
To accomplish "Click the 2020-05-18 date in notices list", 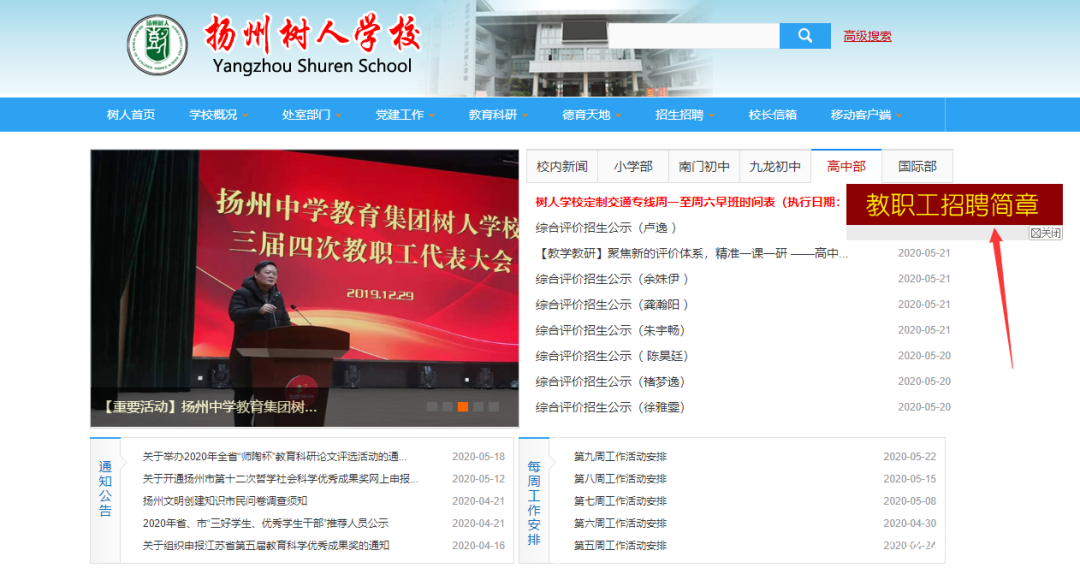I will pos(478,456).
